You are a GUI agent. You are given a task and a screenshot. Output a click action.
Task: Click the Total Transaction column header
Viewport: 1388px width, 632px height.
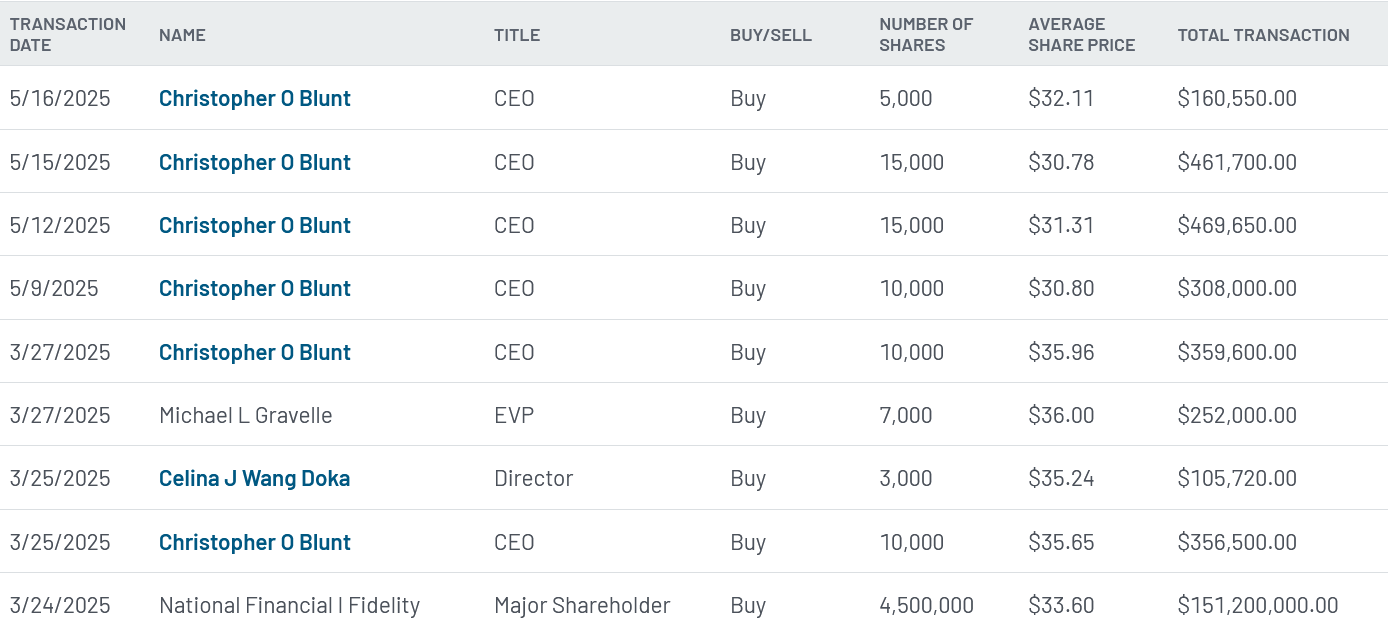1263,35
